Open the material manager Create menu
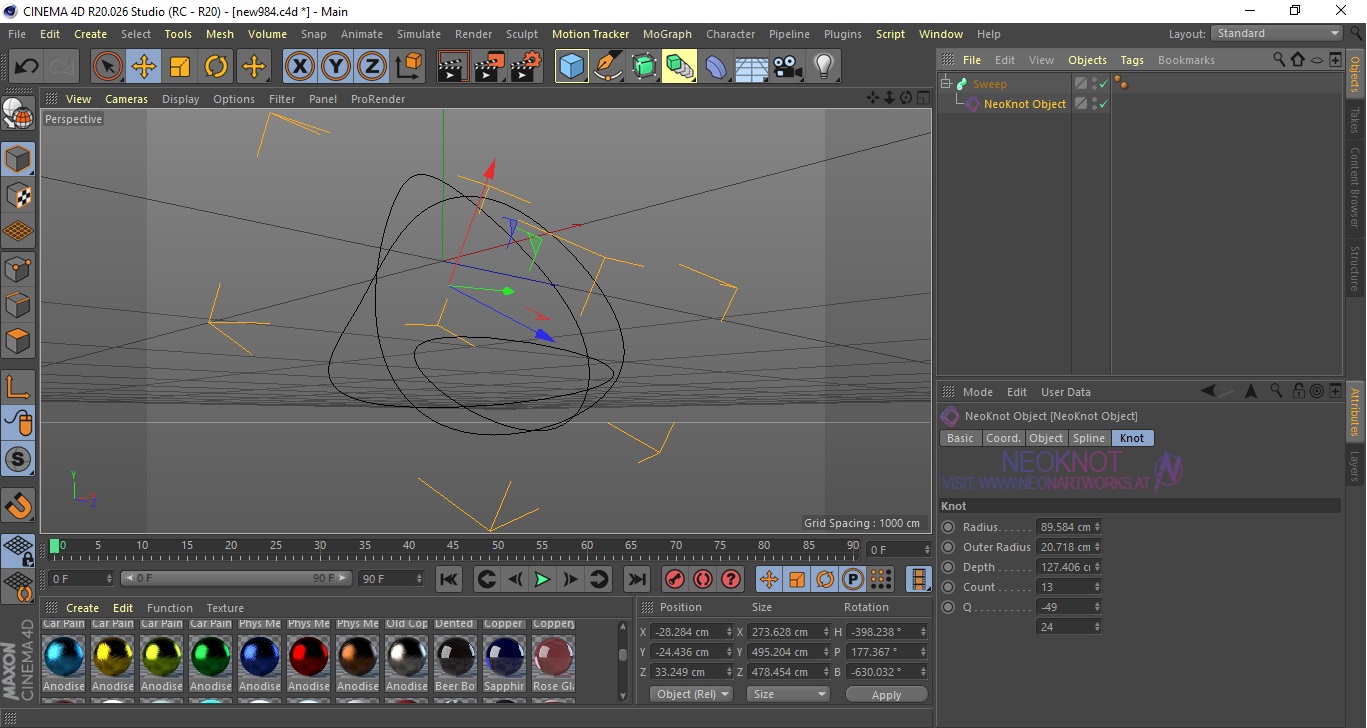 point(82,608)
